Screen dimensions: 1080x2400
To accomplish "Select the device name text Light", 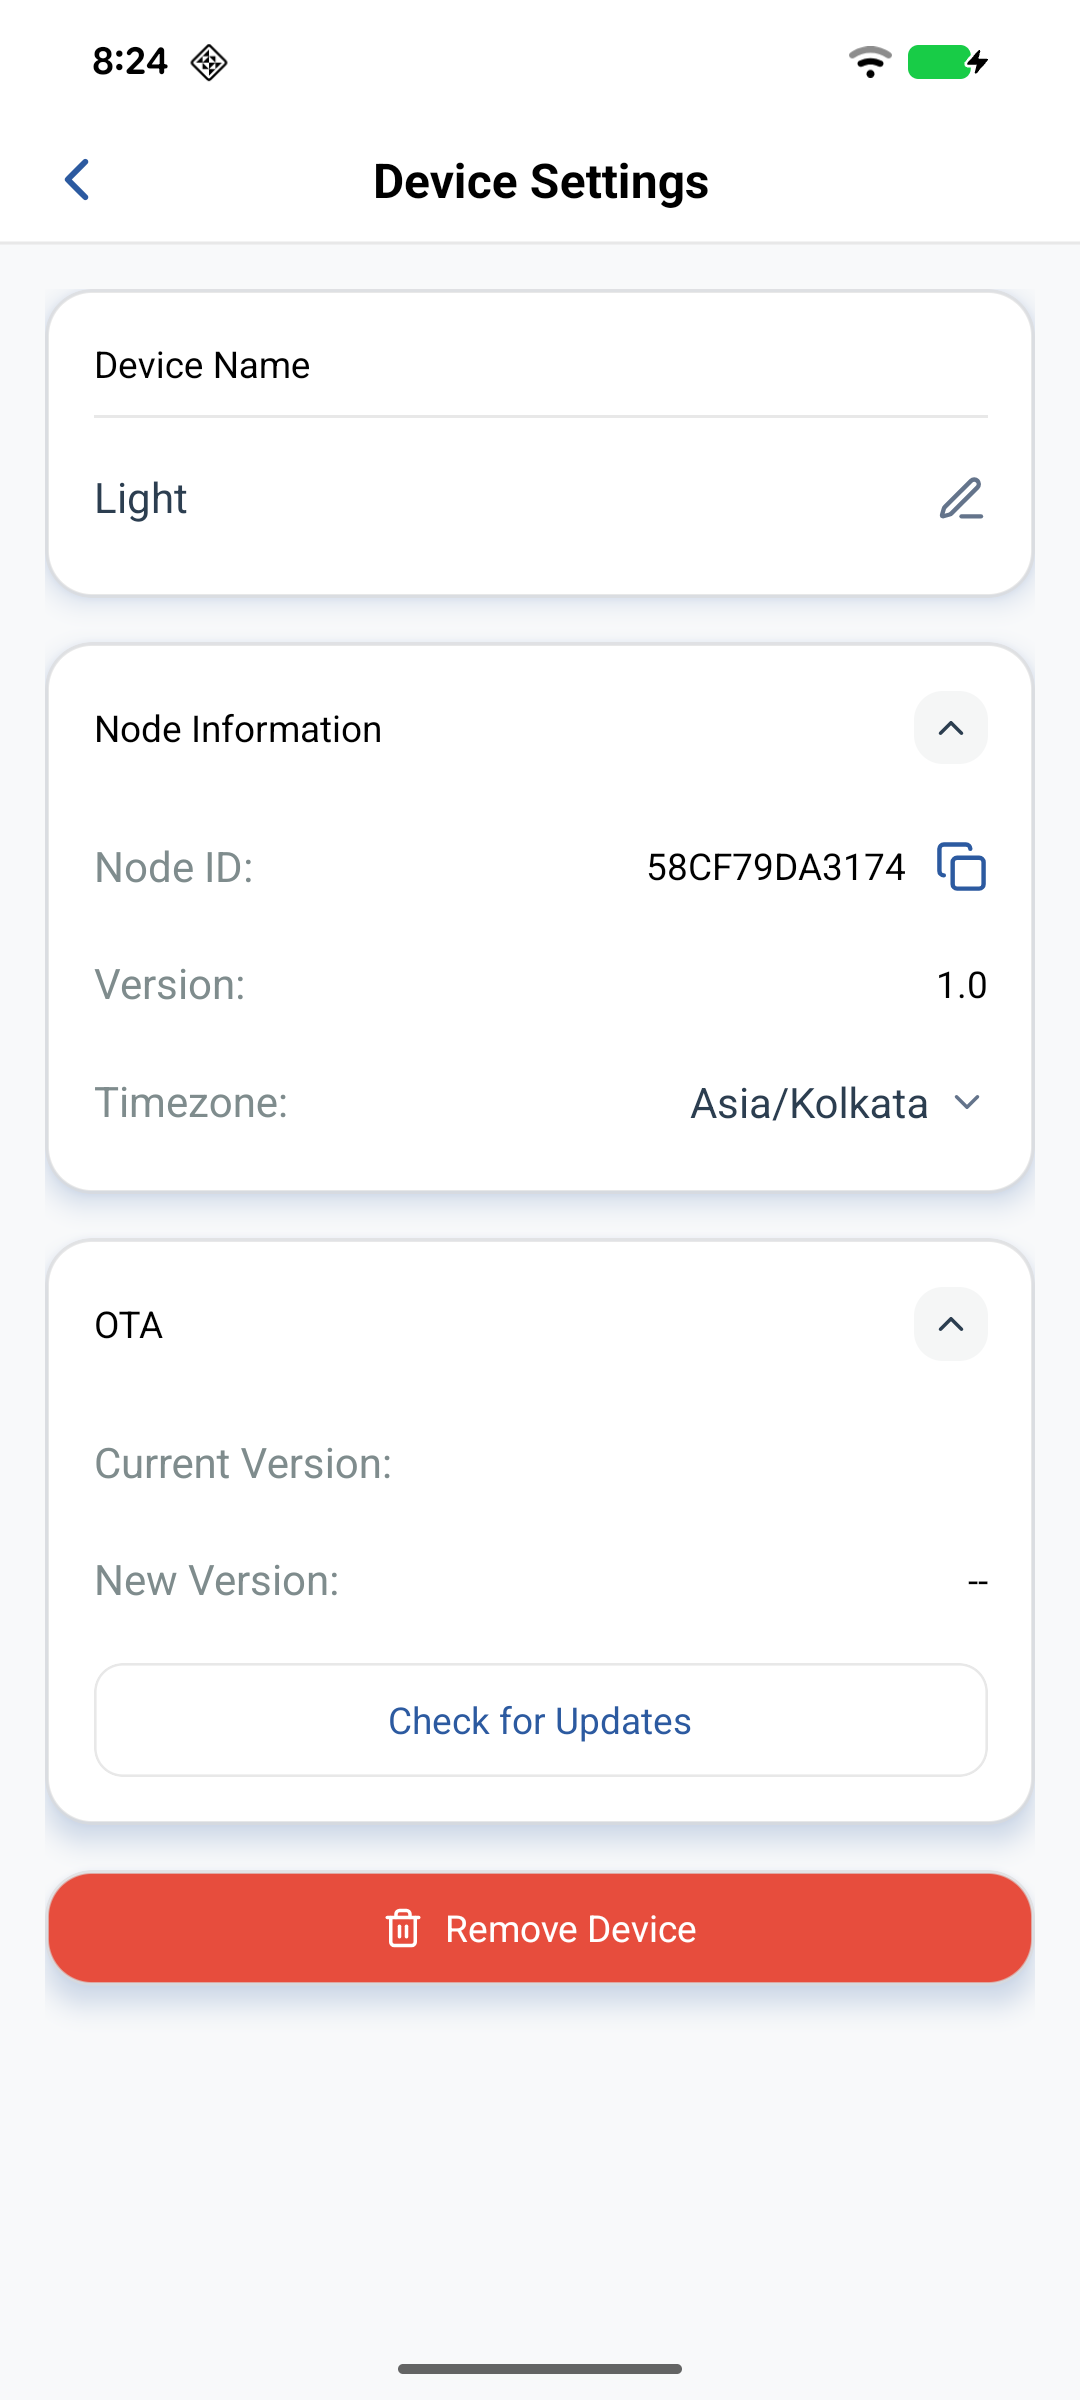I will [x=141, y=499].
